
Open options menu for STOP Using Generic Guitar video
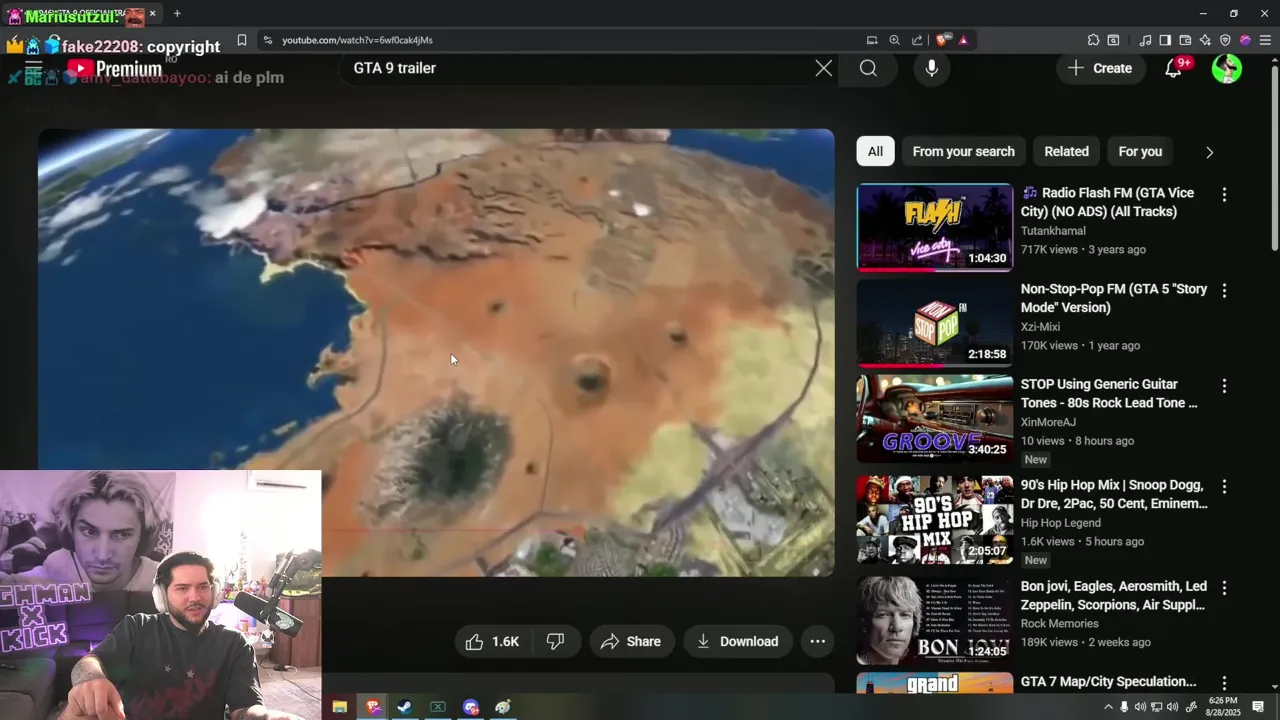coord(1224,386)
